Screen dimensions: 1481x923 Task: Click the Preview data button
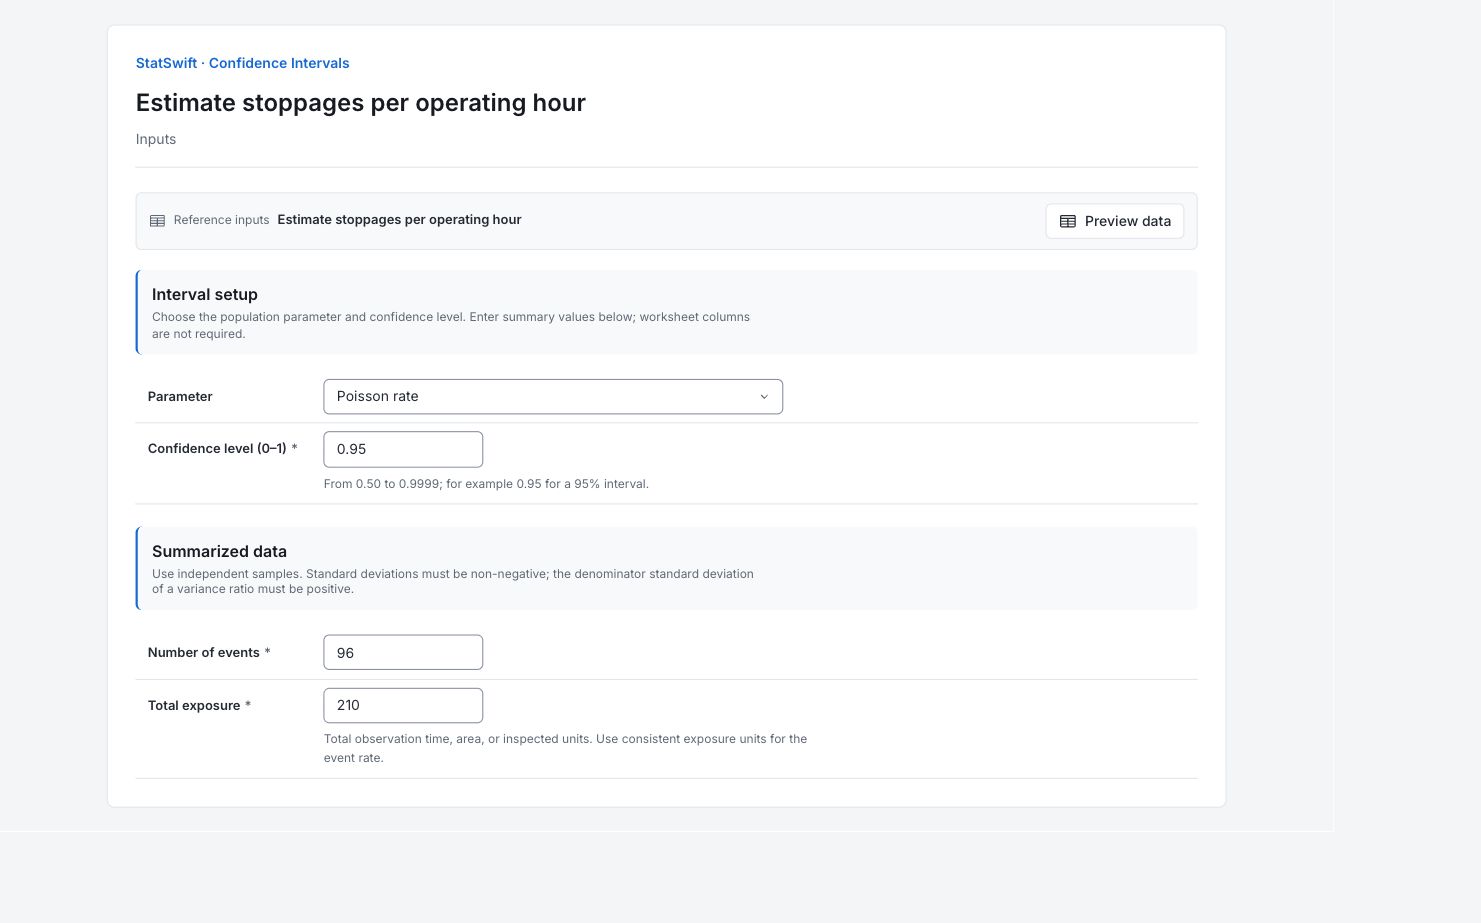(1114, 221)
